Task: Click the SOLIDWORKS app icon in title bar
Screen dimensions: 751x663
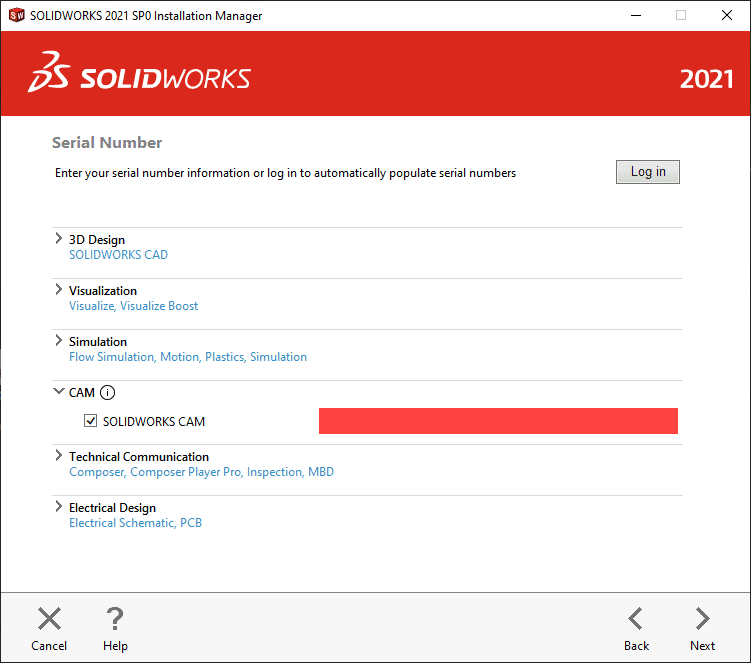Action: click(17, 15)
